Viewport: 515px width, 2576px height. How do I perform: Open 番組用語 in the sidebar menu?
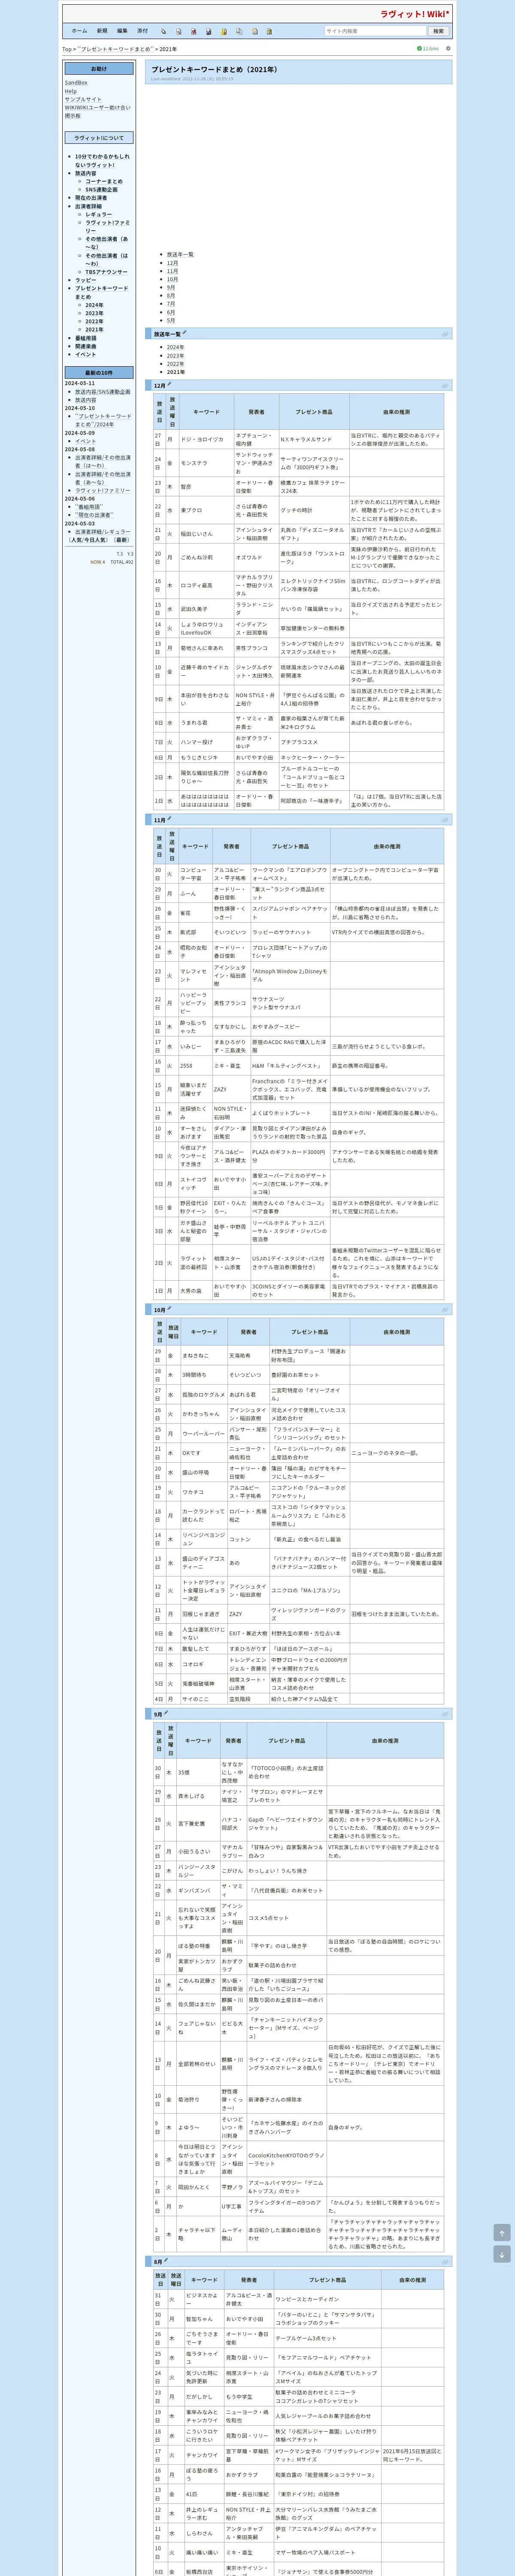(86, 338)
